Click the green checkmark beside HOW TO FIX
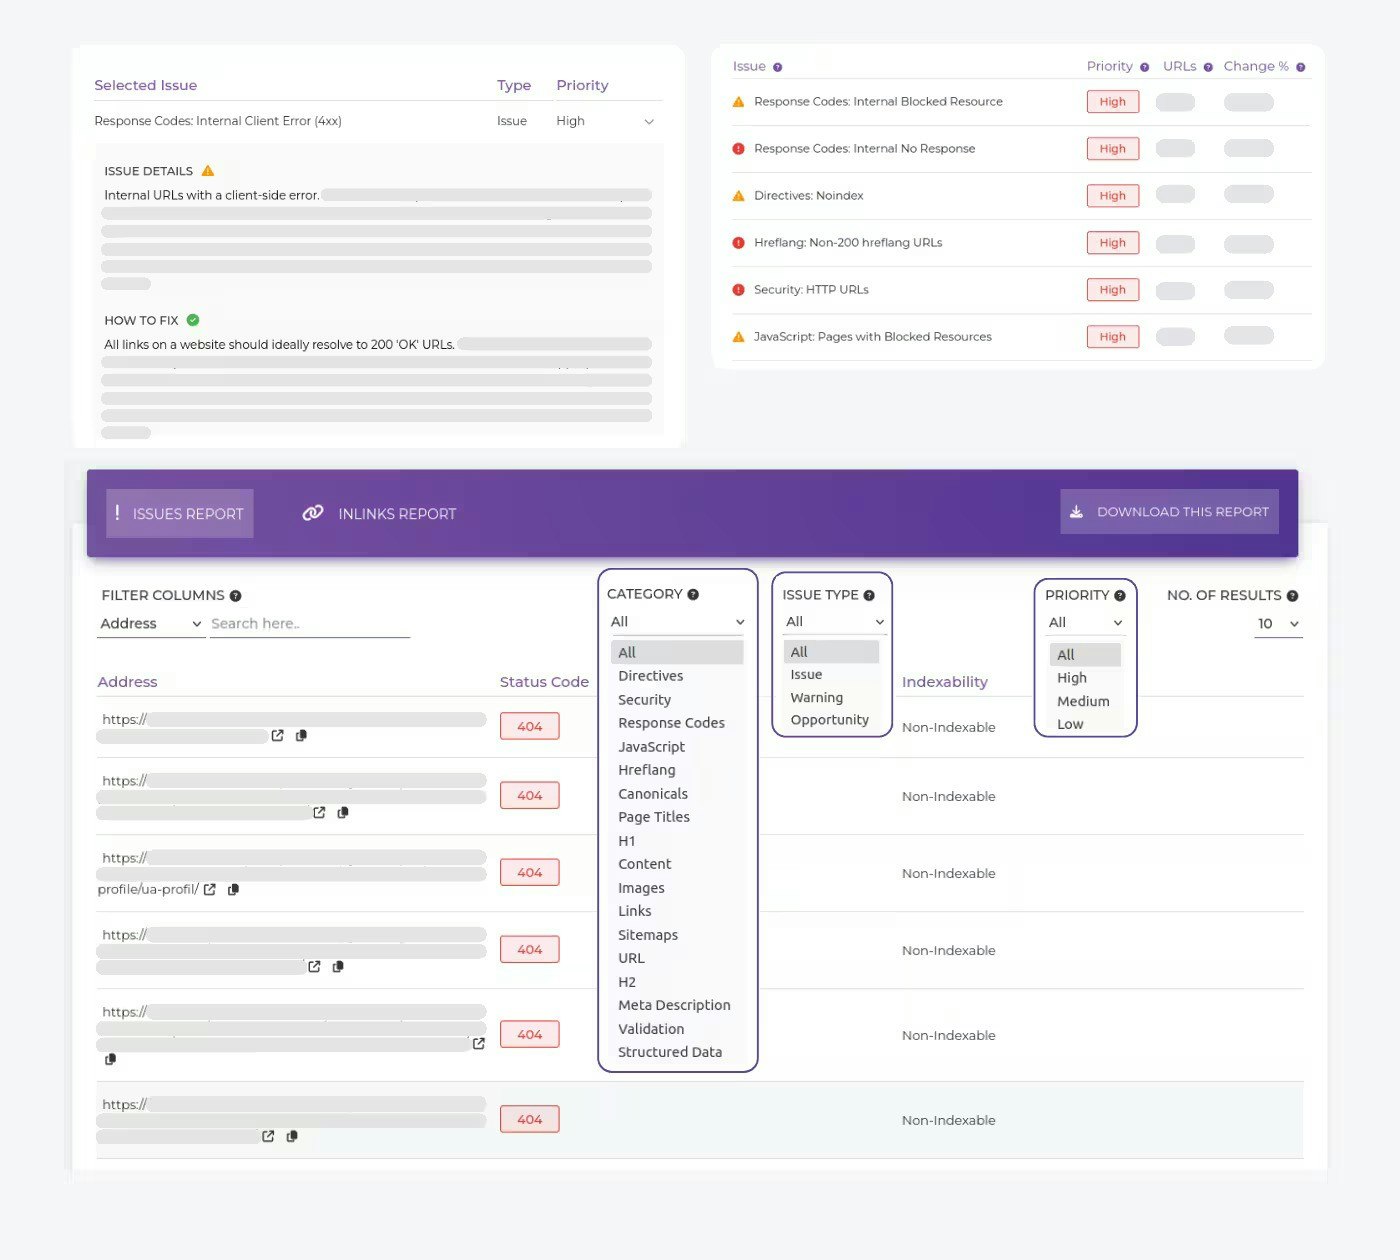This screenshot has width=1400, height=1260. tap(192, 319)
